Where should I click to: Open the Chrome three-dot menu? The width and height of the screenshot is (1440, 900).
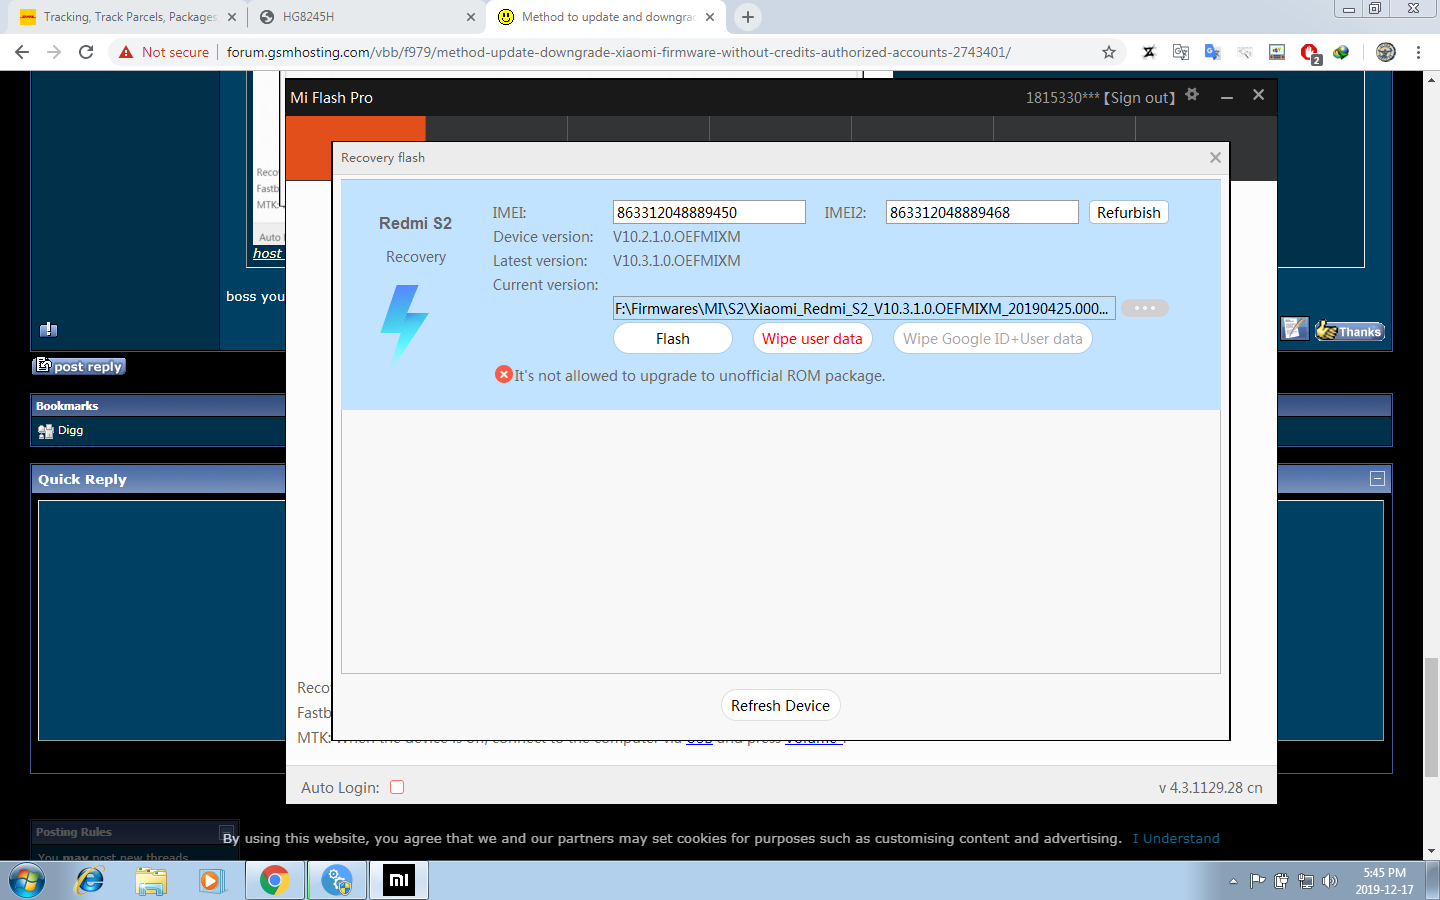[1418, 52]
